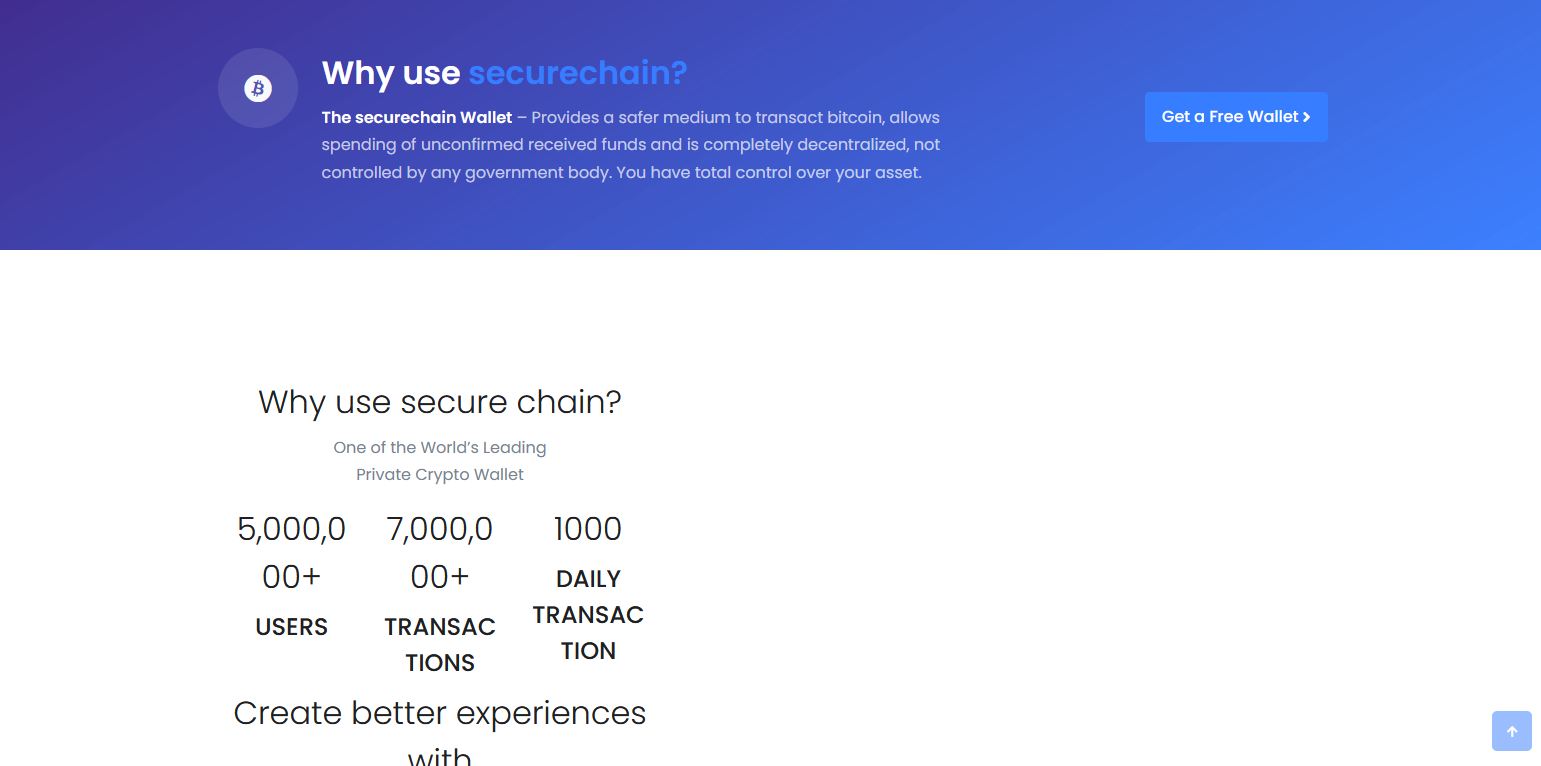Click the 7,000,000+ transactions counter

tap(440, 553)
